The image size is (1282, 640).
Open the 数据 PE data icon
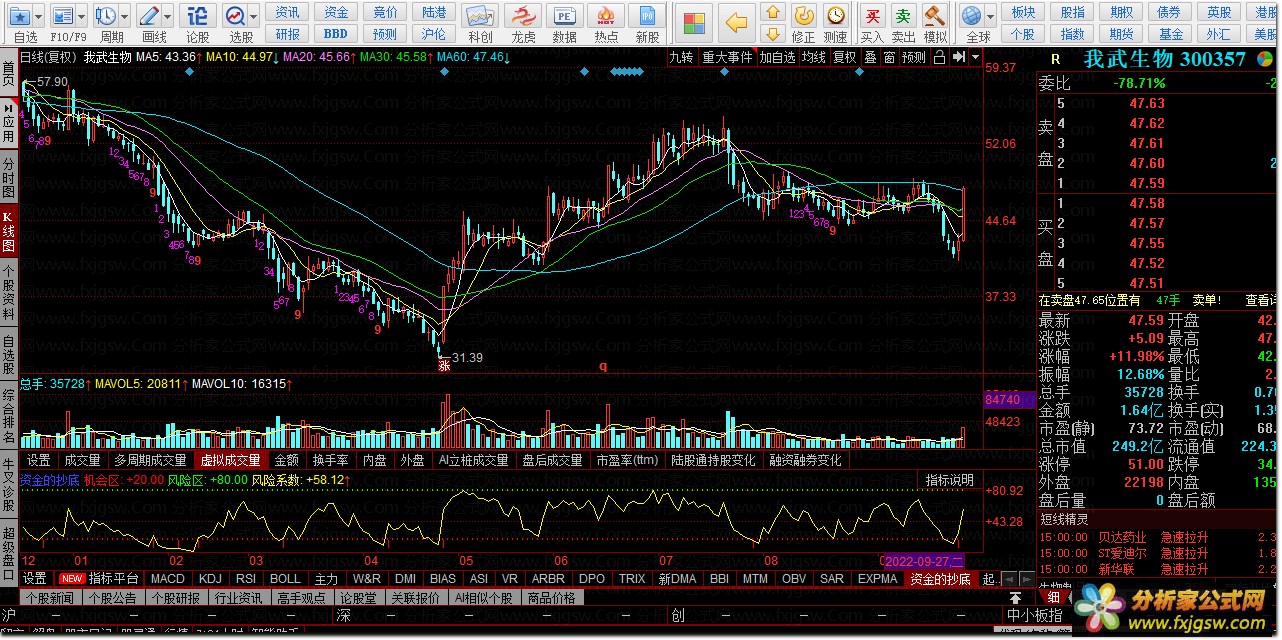tap(564, 17)
